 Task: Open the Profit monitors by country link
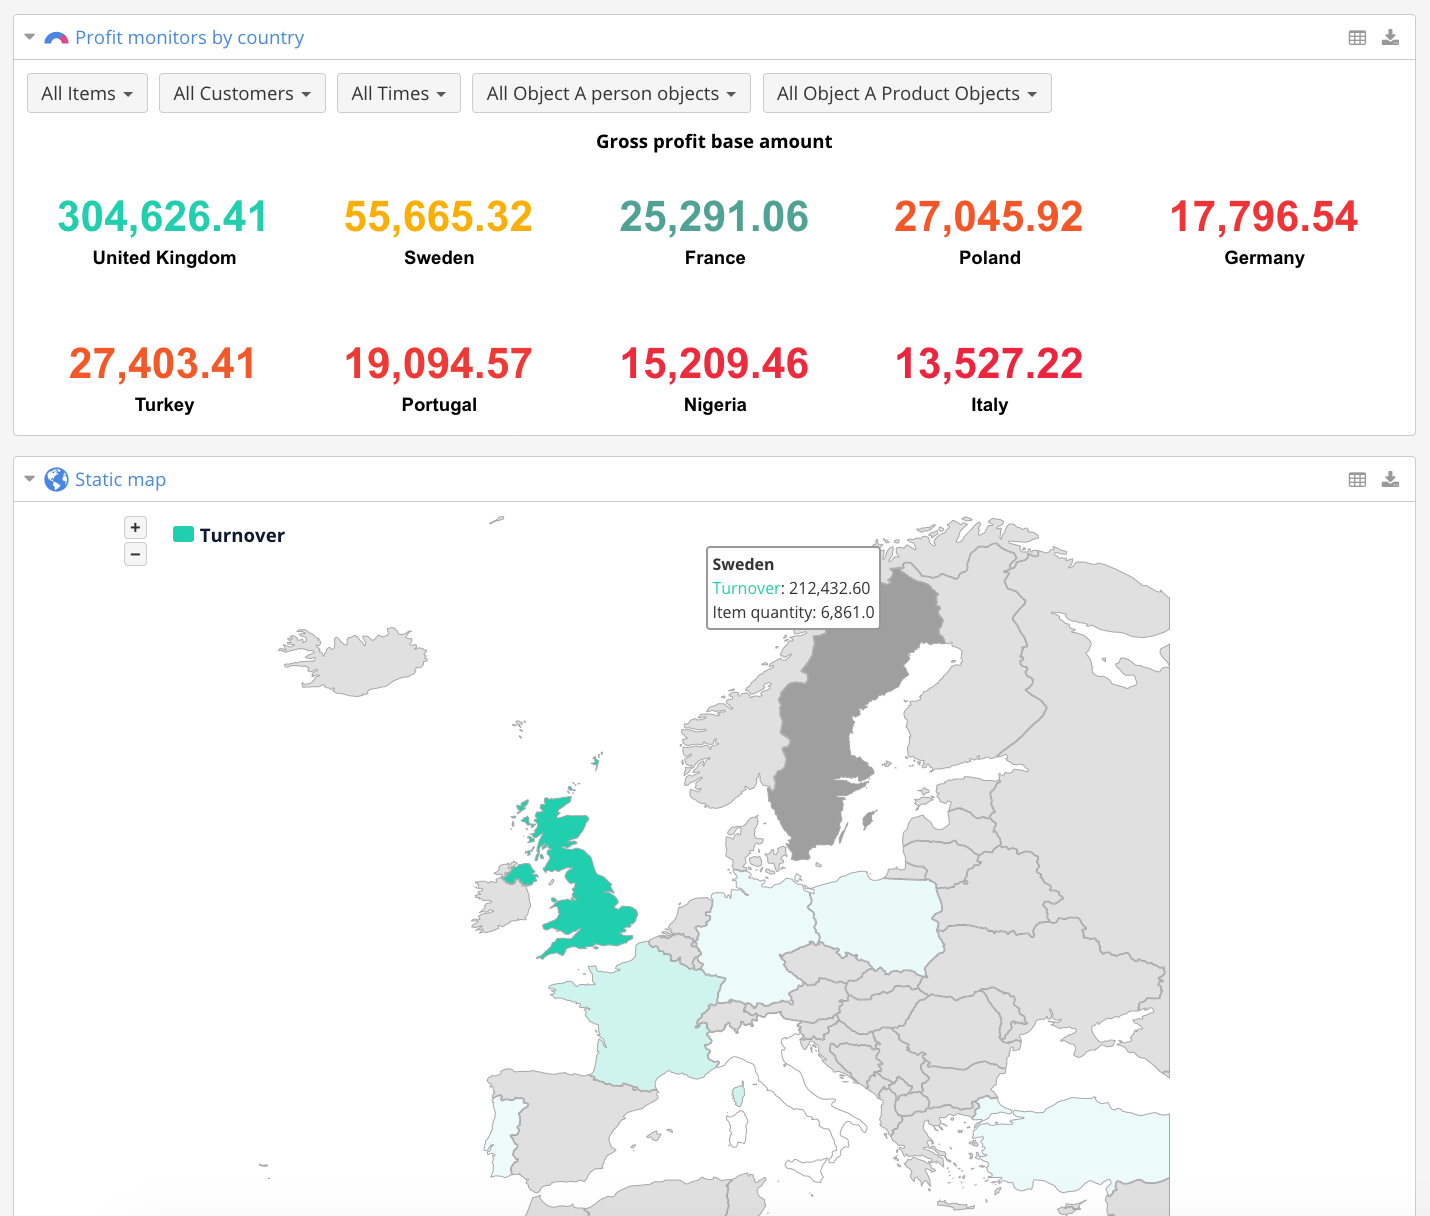tap(189, 38)
